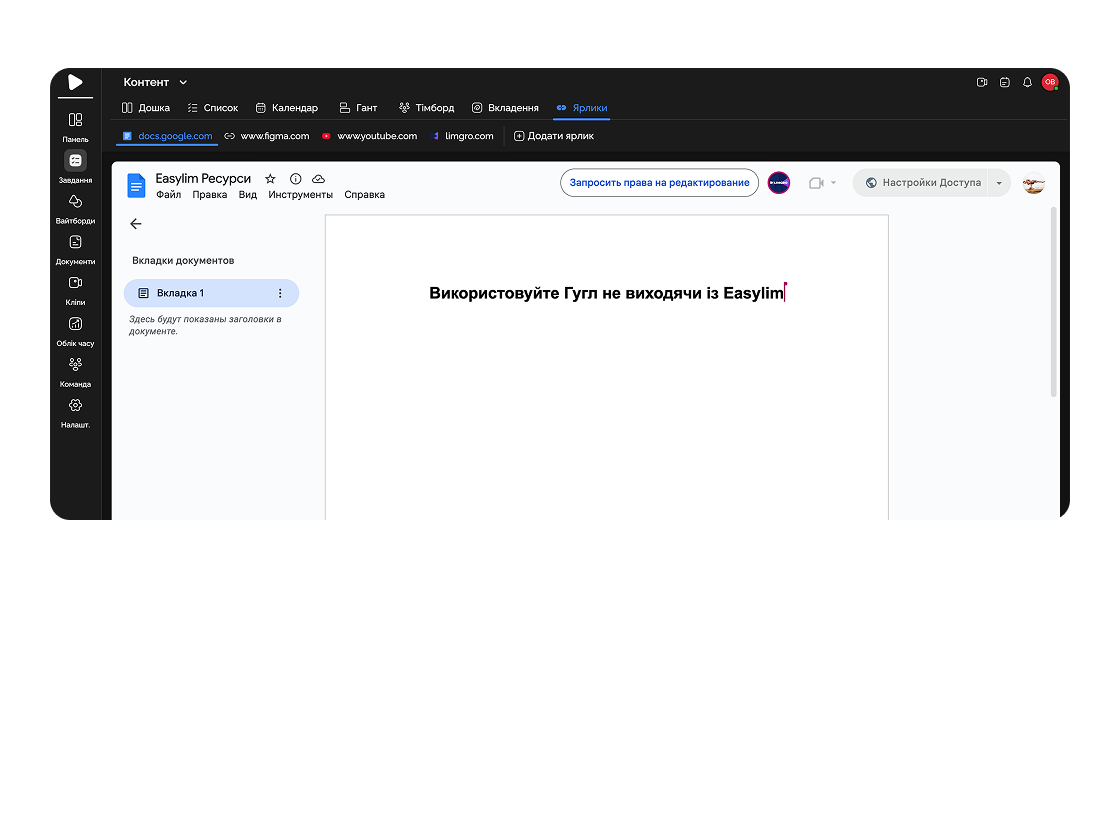
Task: Expand the Контент workspace dropdown
Action: point(182,82)
